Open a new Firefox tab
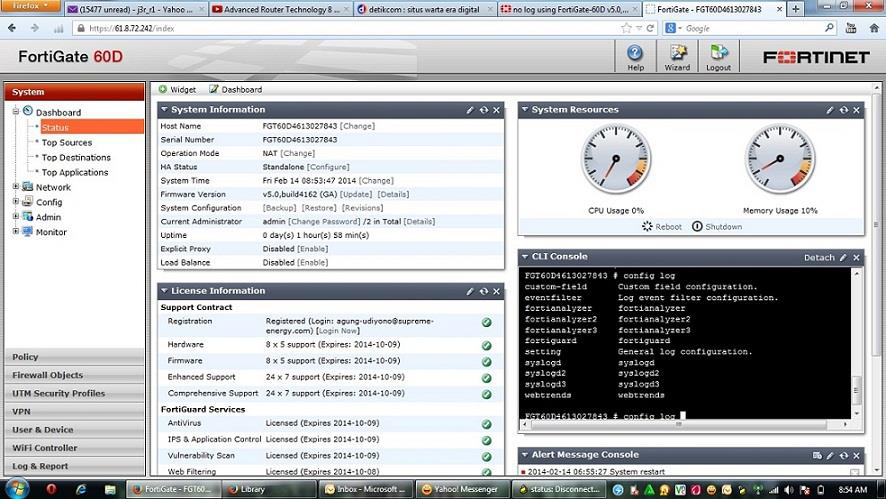This screenshot has width=886, height=499. (x=796, y=8)
